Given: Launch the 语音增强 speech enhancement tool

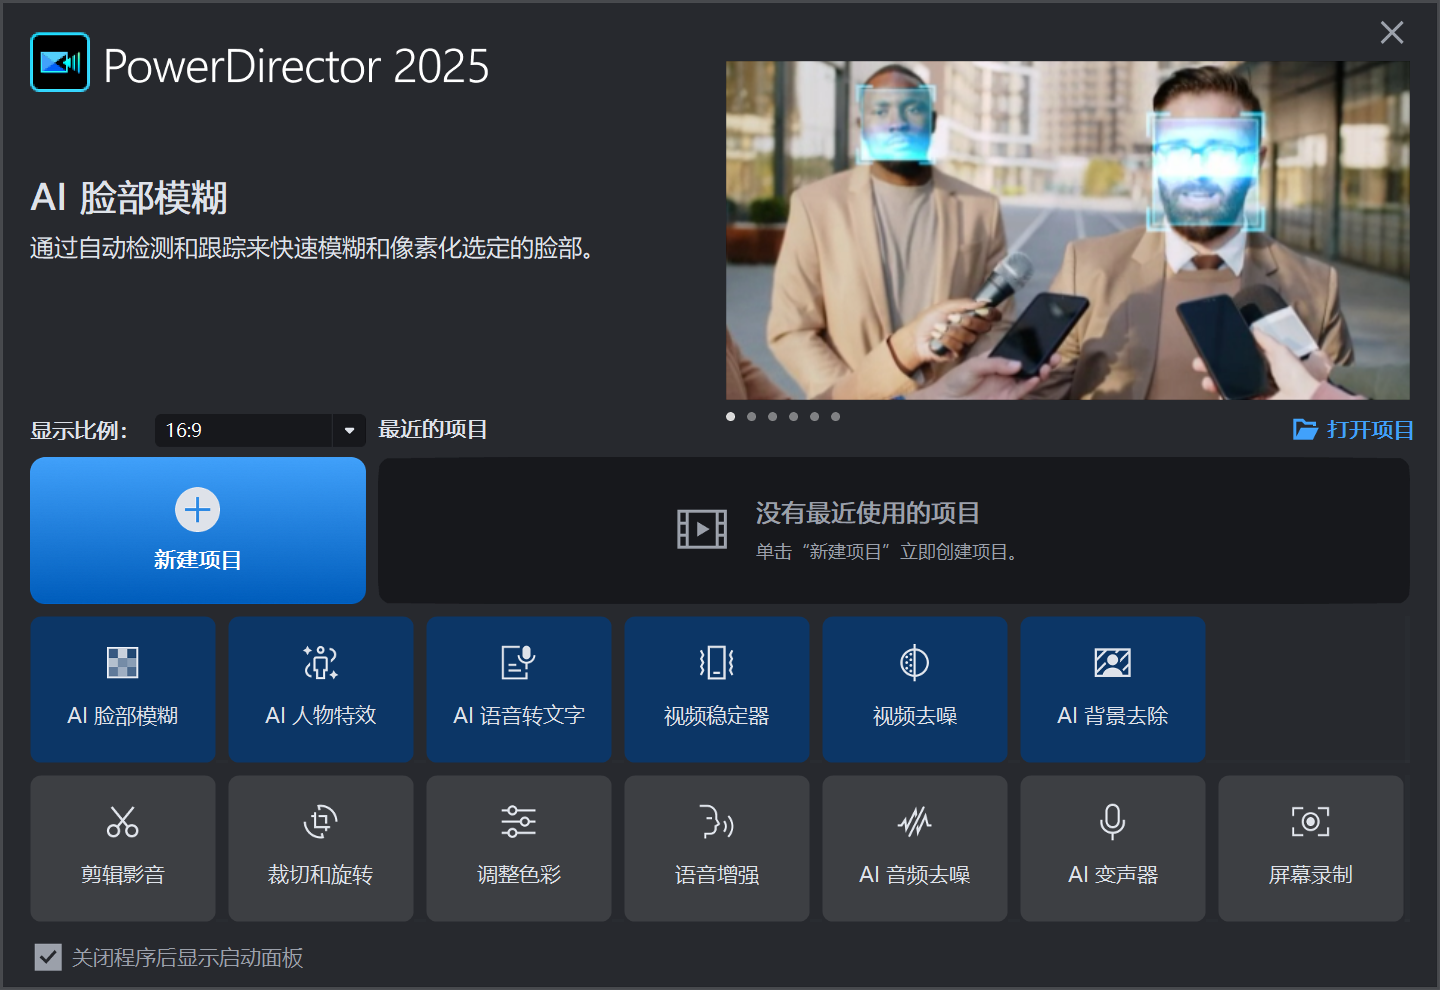Looking at the screenshot, I should 717,848.
